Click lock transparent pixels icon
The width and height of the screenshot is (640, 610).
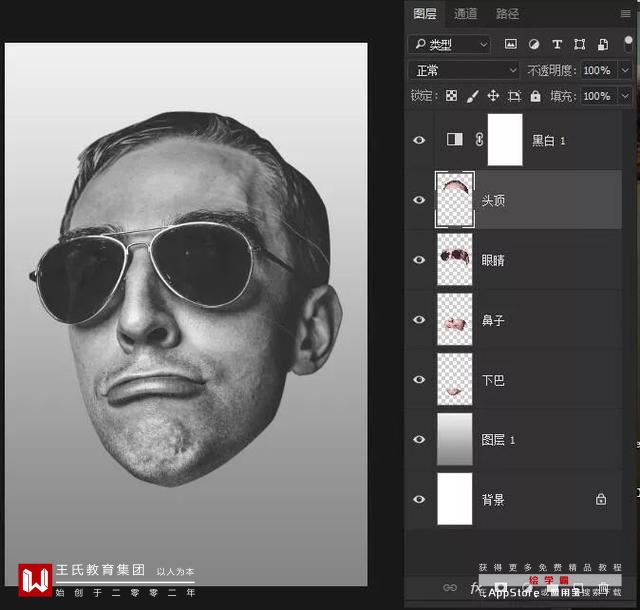pyautogui.click(x=451, y=96)
